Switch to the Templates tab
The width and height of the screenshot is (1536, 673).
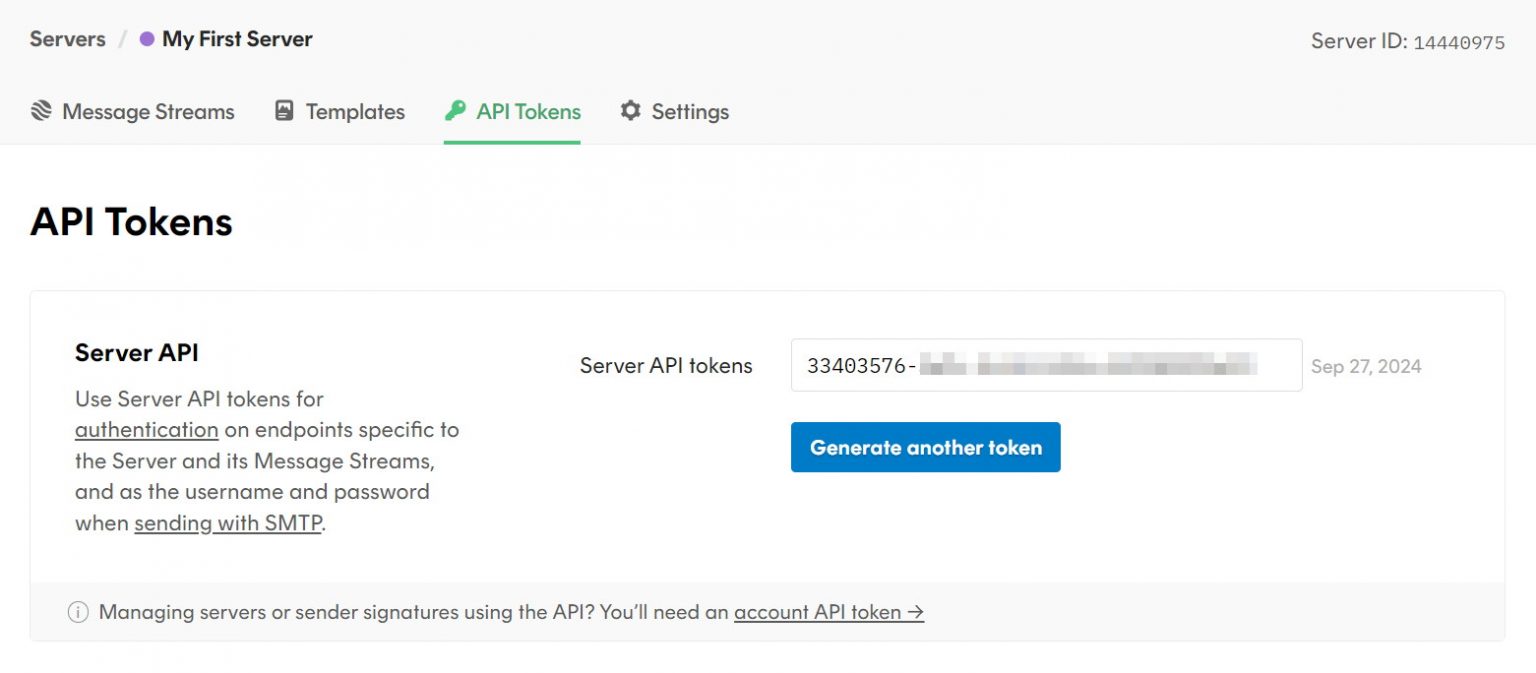355,111
